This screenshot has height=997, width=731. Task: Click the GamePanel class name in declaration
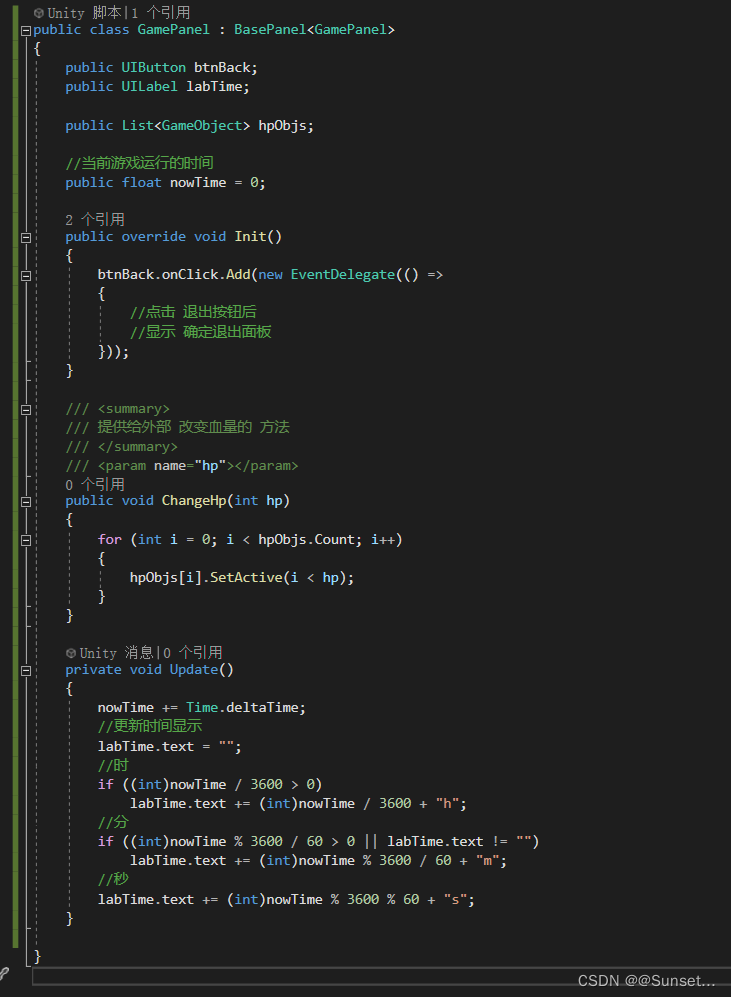174,30
